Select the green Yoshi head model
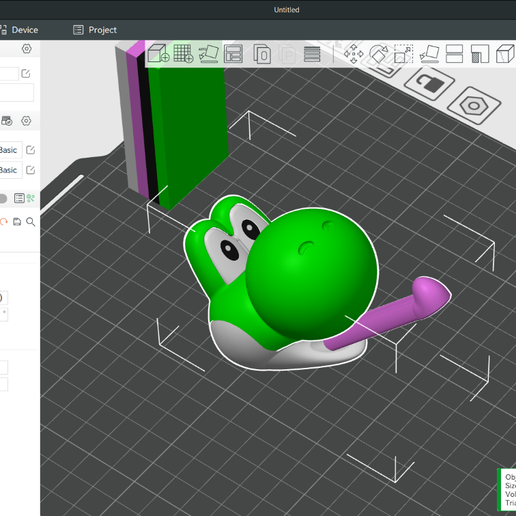Viewport: 516px width, 516px height. [x=312, y=273]
